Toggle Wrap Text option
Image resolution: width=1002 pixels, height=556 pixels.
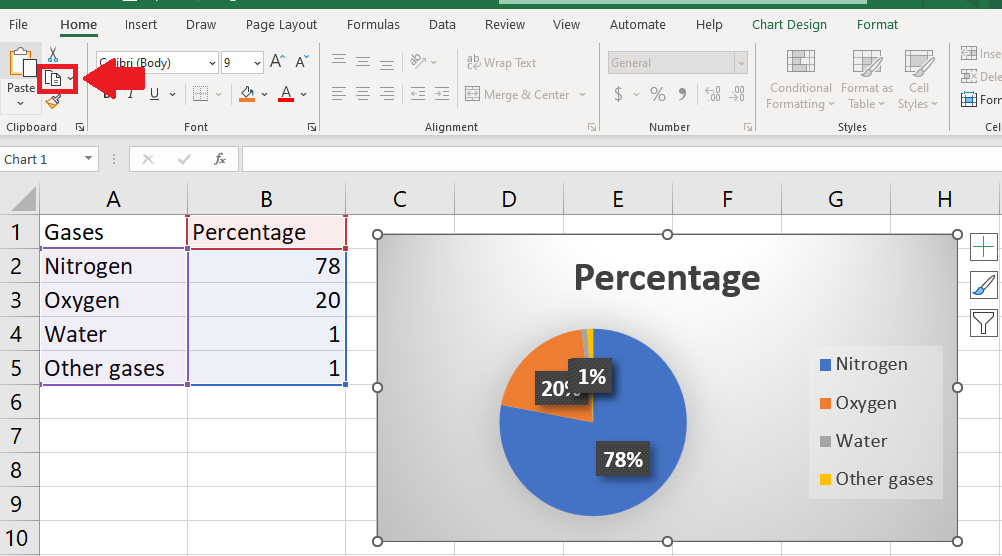501,63
